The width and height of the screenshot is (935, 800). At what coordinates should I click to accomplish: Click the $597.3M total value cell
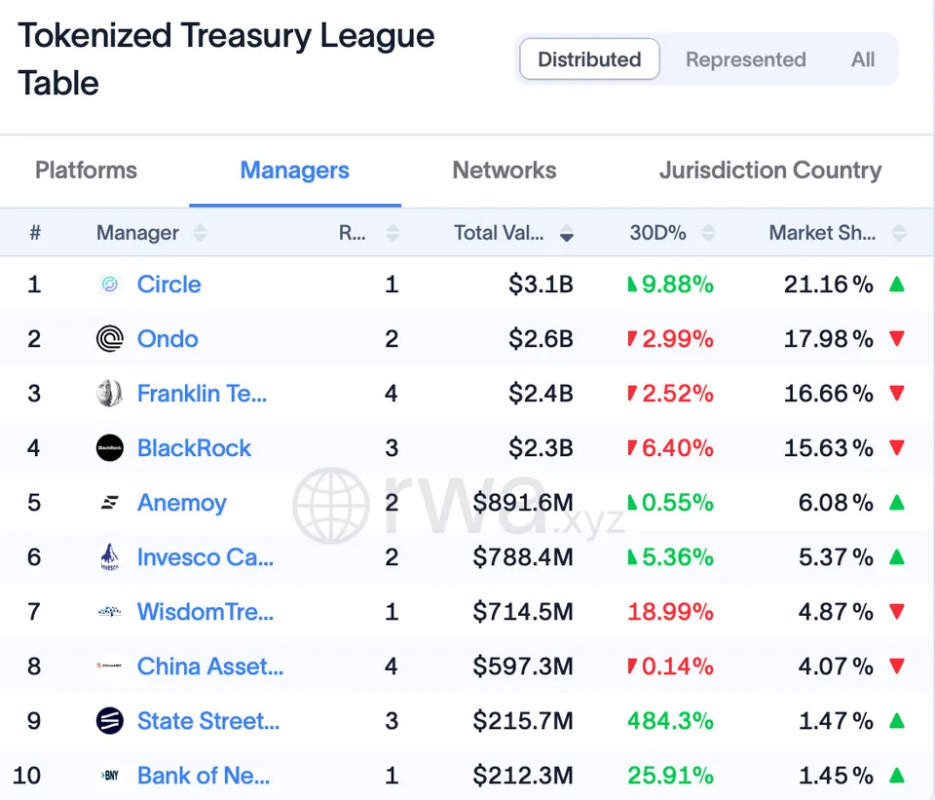[523, 666]
